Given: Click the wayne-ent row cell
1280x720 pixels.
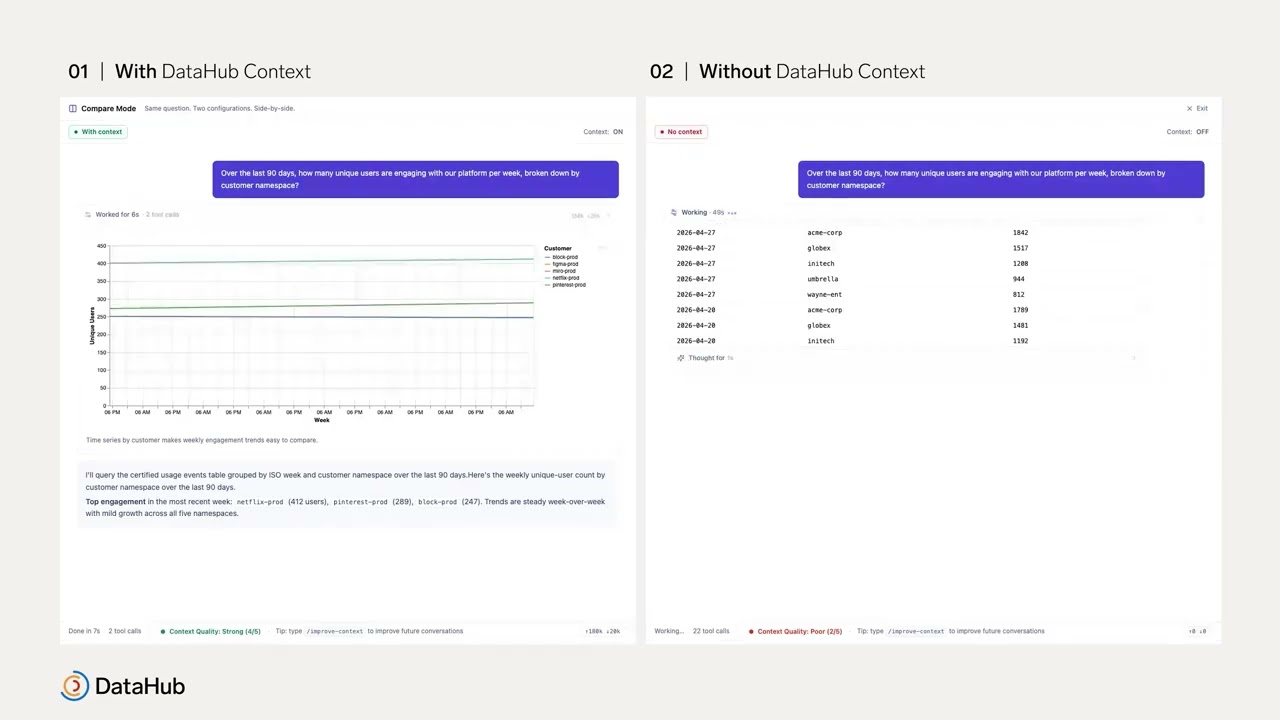Looking at the screenshot, I should coord(825,295).
